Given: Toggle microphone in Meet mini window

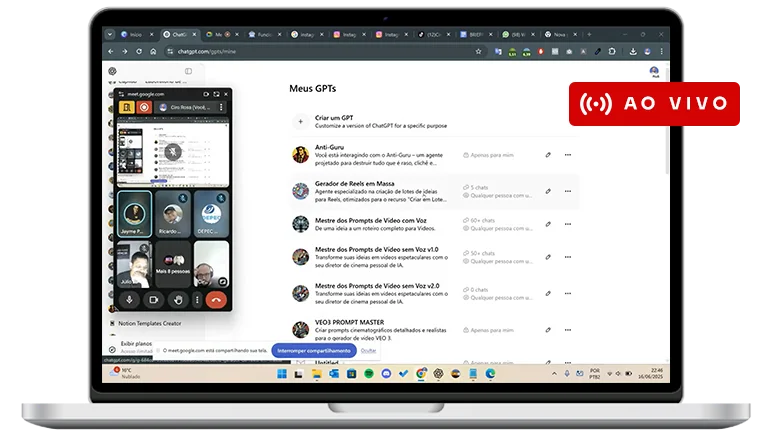Looking at the screenshot, I should tap(129, 300).
